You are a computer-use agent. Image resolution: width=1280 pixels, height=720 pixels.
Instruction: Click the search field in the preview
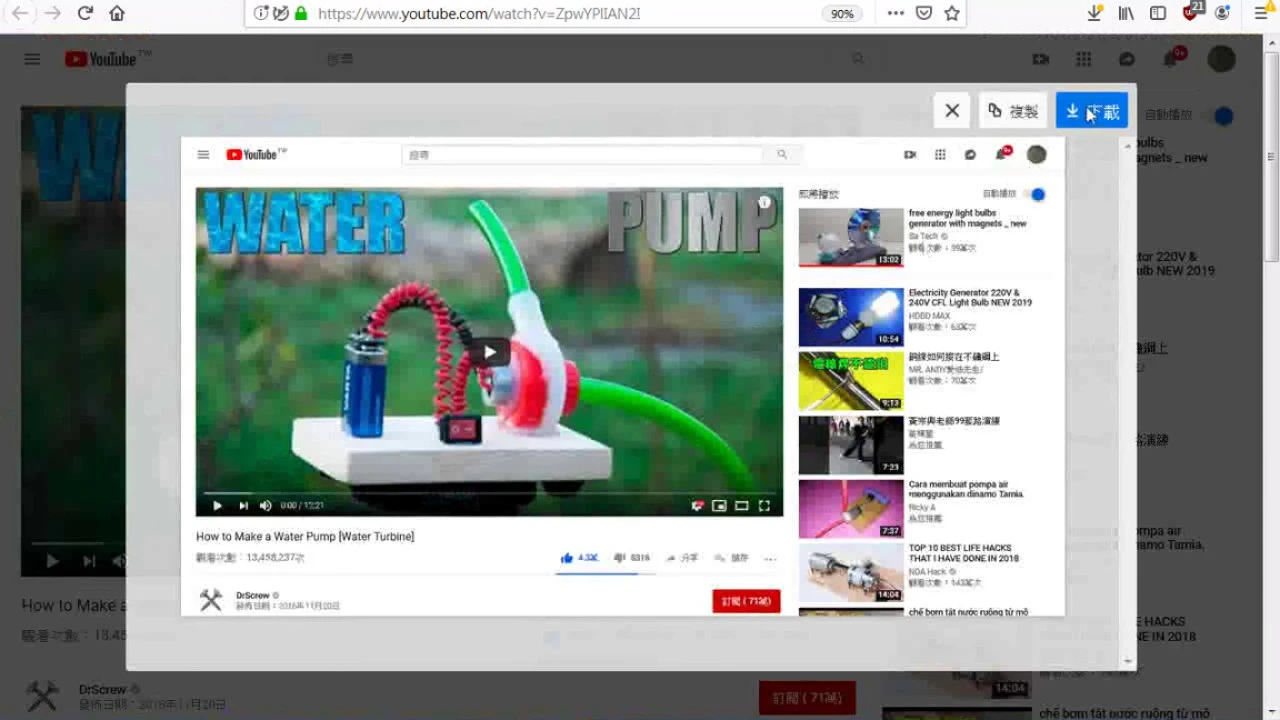583,155
